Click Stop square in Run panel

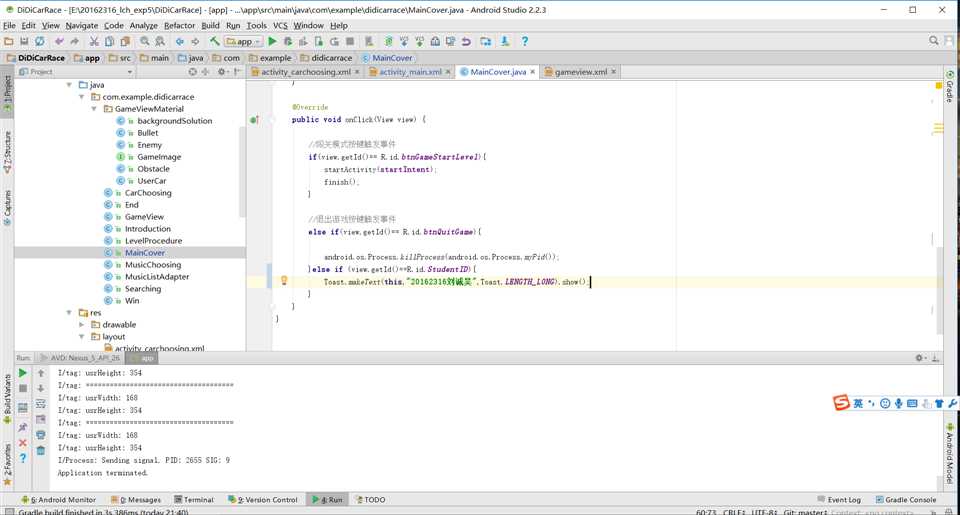coord(23,388)
